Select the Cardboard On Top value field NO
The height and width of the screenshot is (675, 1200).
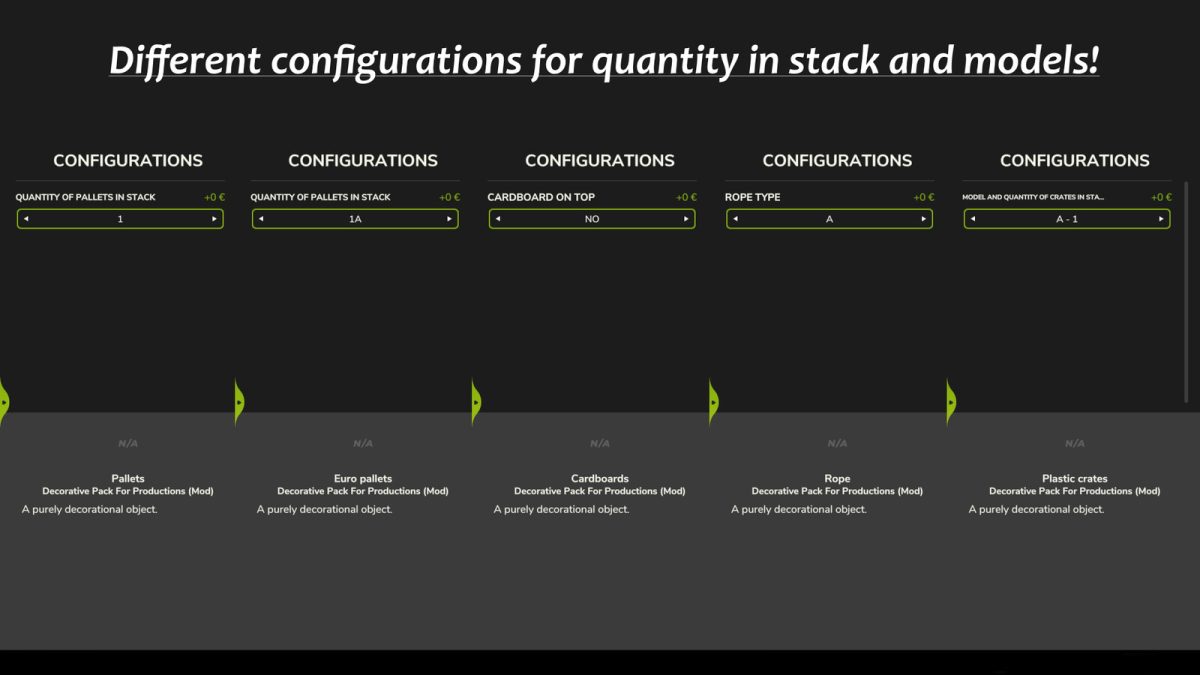click(592, 219)
